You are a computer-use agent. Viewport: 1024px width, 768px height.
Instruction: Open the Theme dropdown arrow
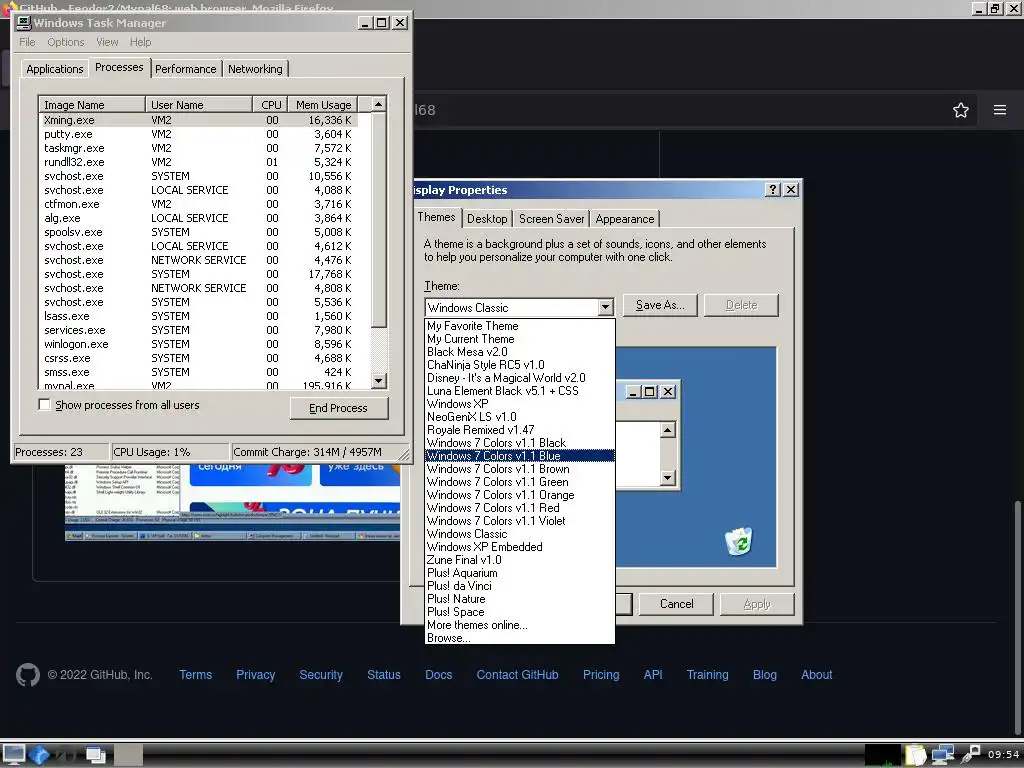[x=605, y=307]
